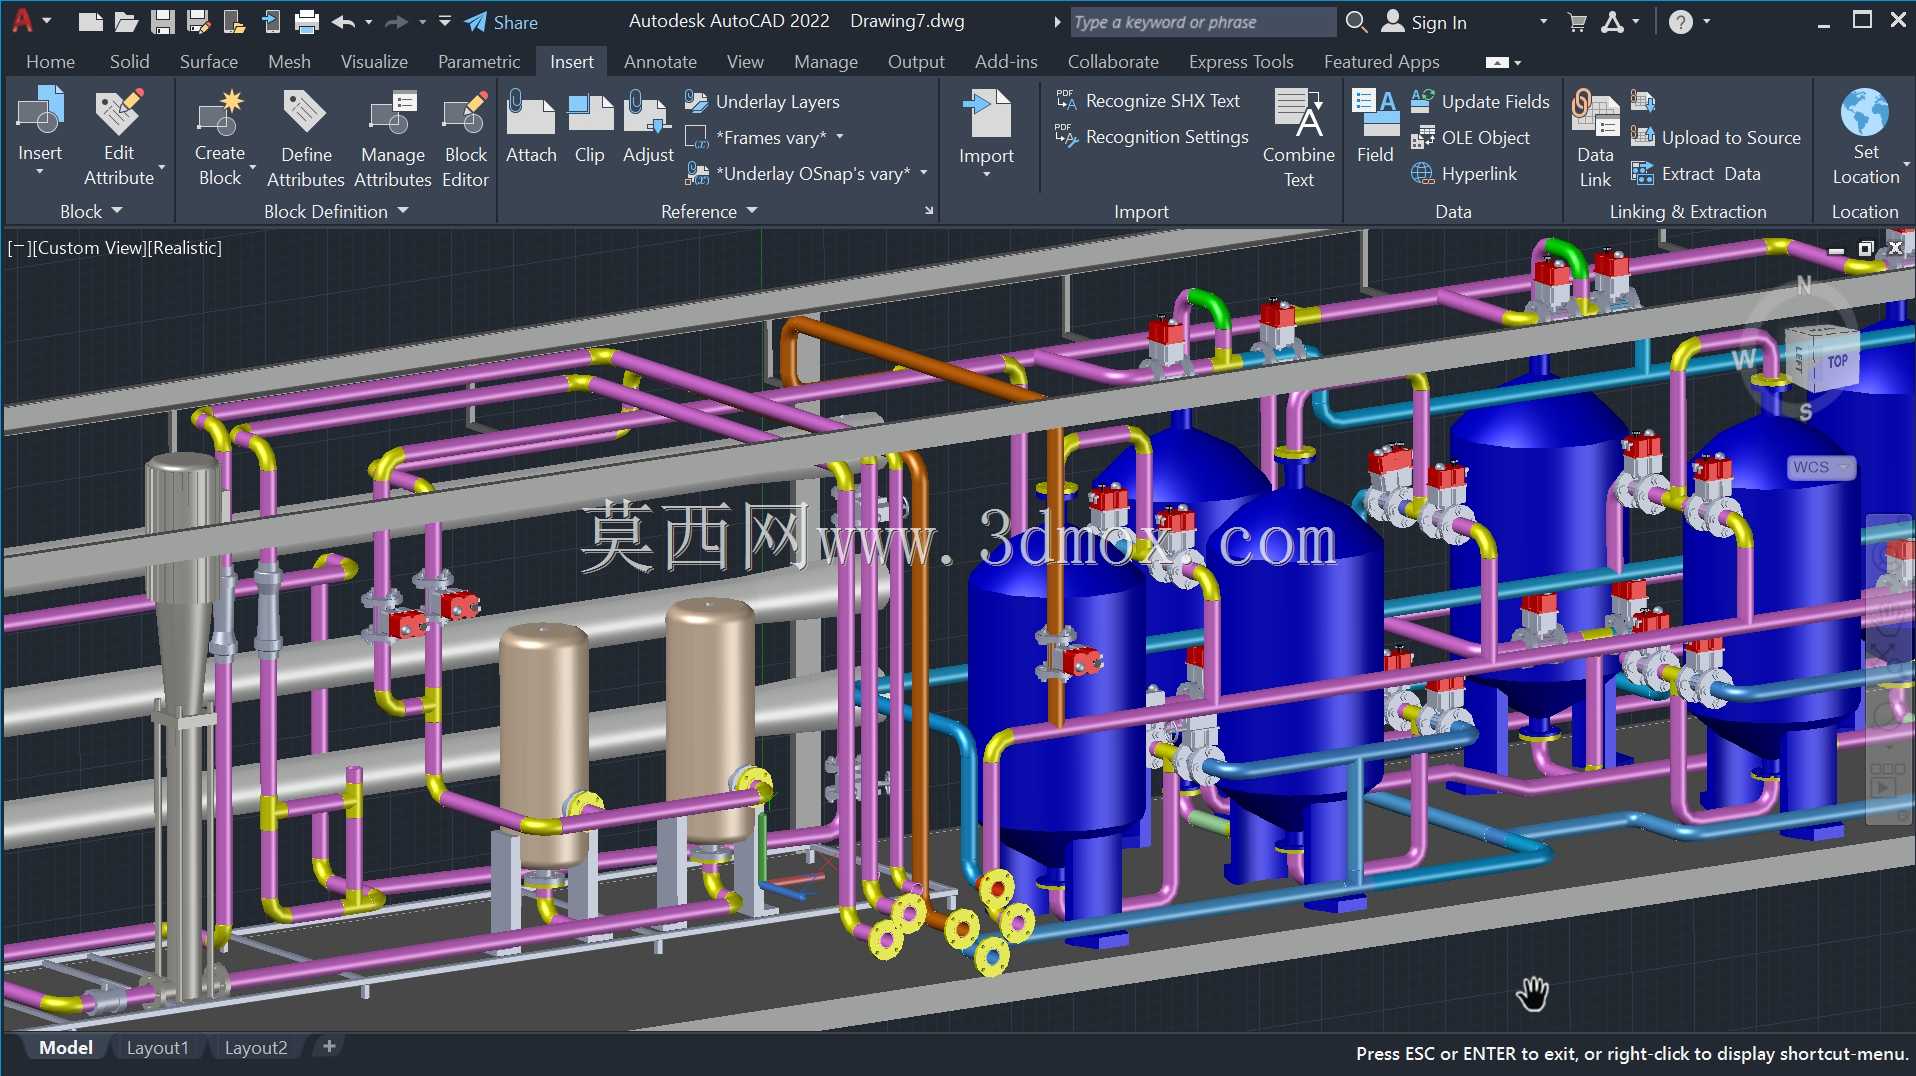1916x1076 pixels.
Task: Click the Create Block icon
Action: (x=220, y=112)
